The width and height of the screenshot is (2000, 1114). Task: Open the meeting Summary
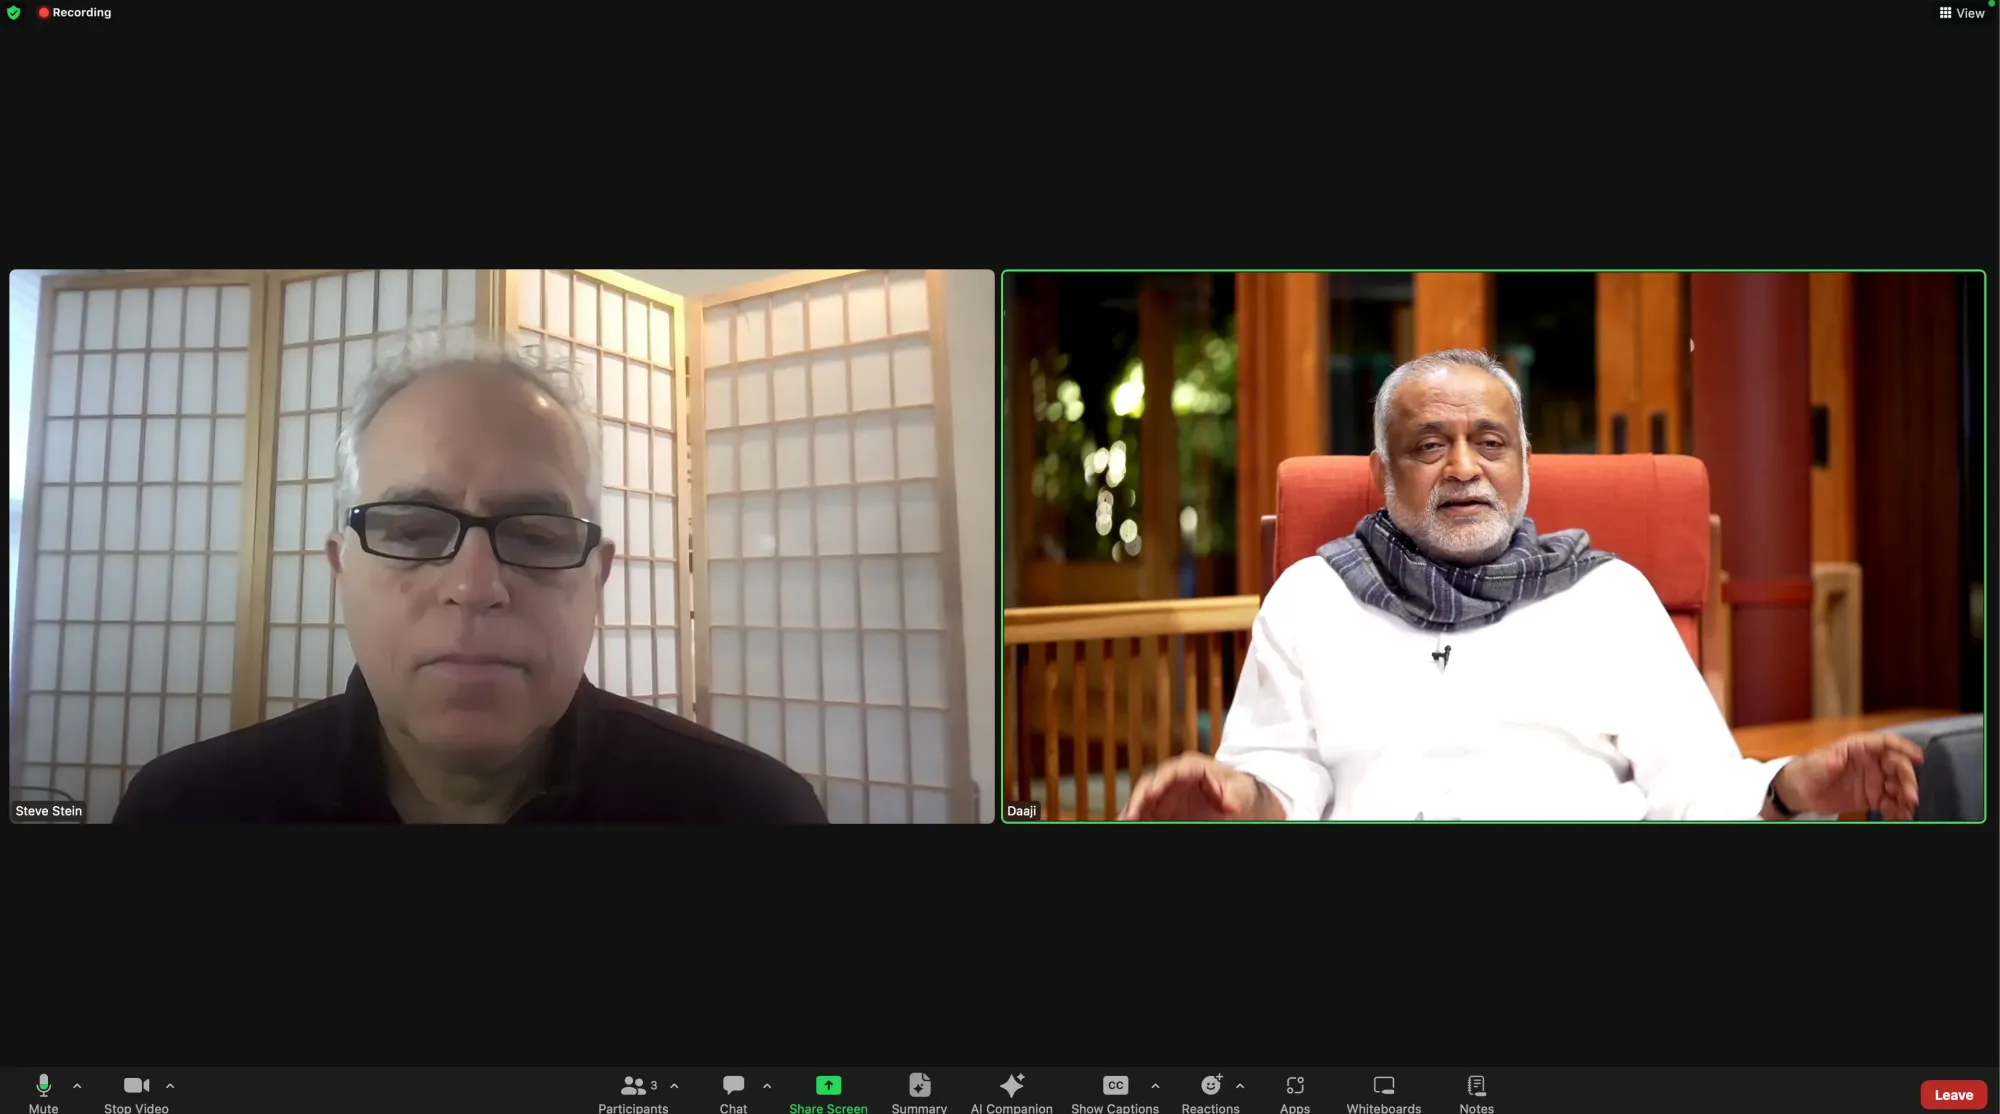tap(919, 1092)
